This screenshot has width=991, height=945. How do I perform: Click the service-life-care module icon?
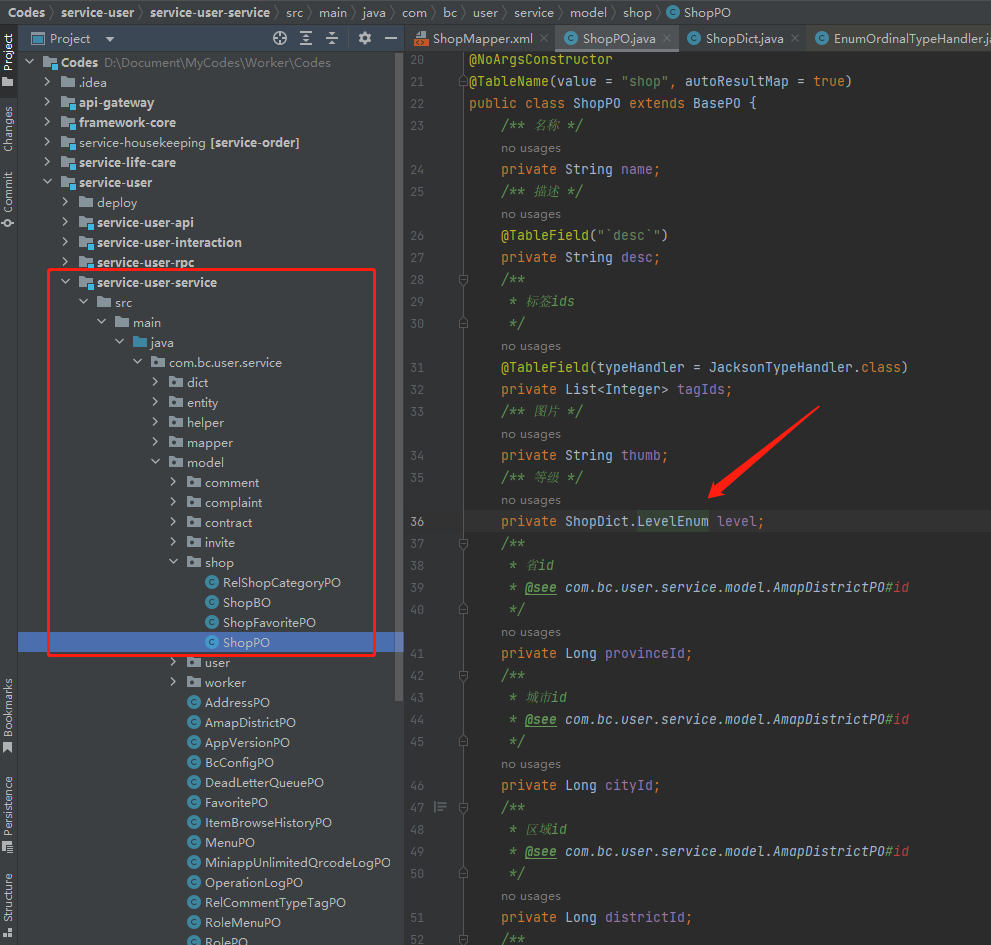click(x=68, y=162)
